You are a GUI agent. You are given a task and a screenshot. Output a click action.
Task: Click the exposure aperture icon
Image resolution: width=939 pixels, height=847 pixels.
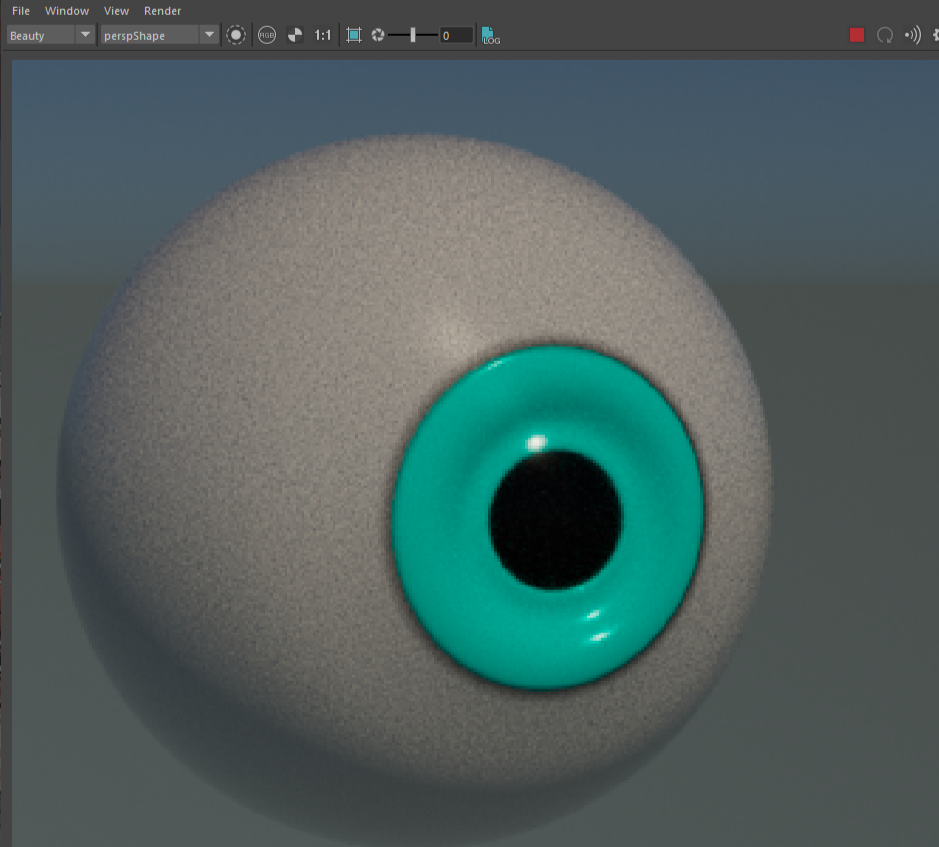pyautogui.click(x=378, y=35)
